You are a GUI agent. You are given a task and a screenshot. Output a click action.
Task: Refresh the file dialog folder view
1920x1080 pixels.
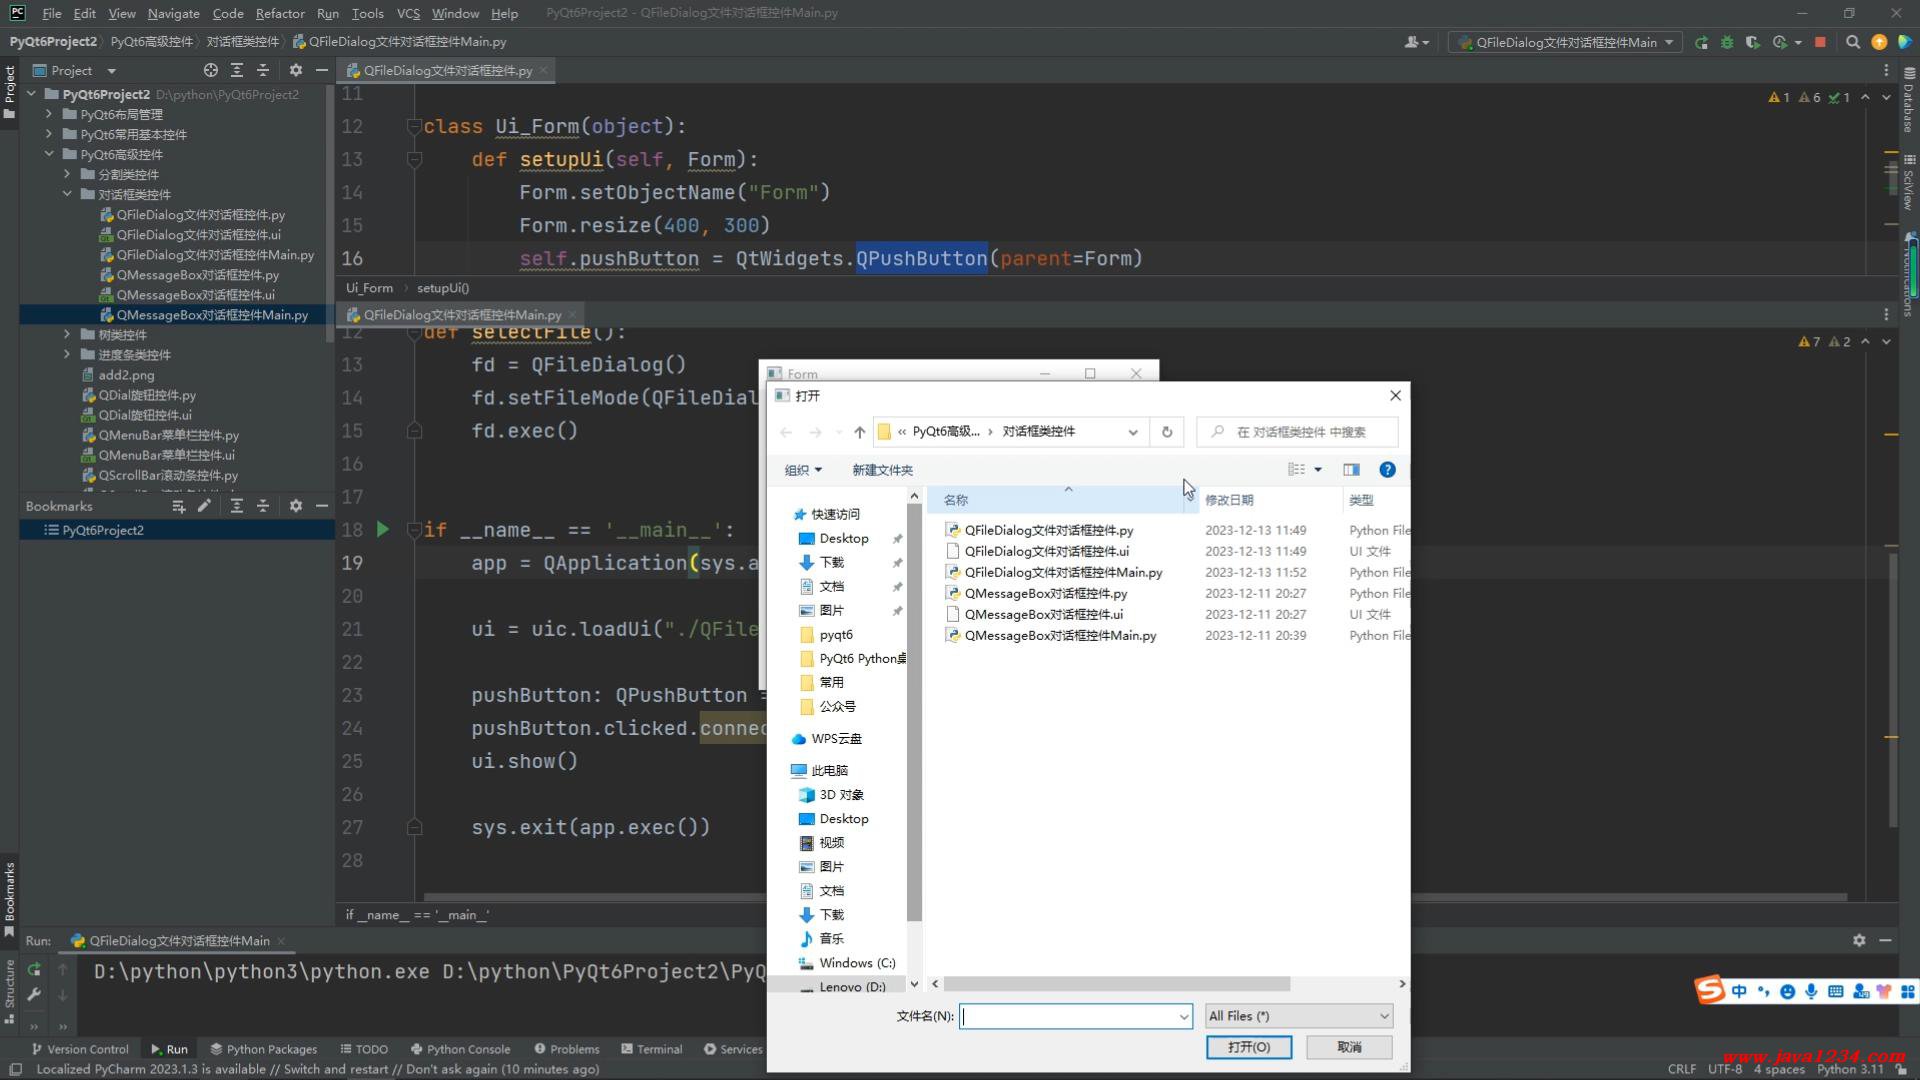click(x=1166, y=432)
